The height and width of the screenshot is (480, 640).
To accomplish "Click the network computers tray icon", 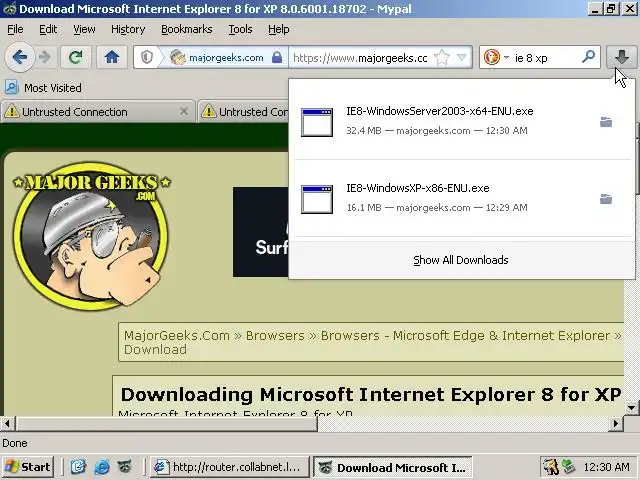I will pos(569,467).
